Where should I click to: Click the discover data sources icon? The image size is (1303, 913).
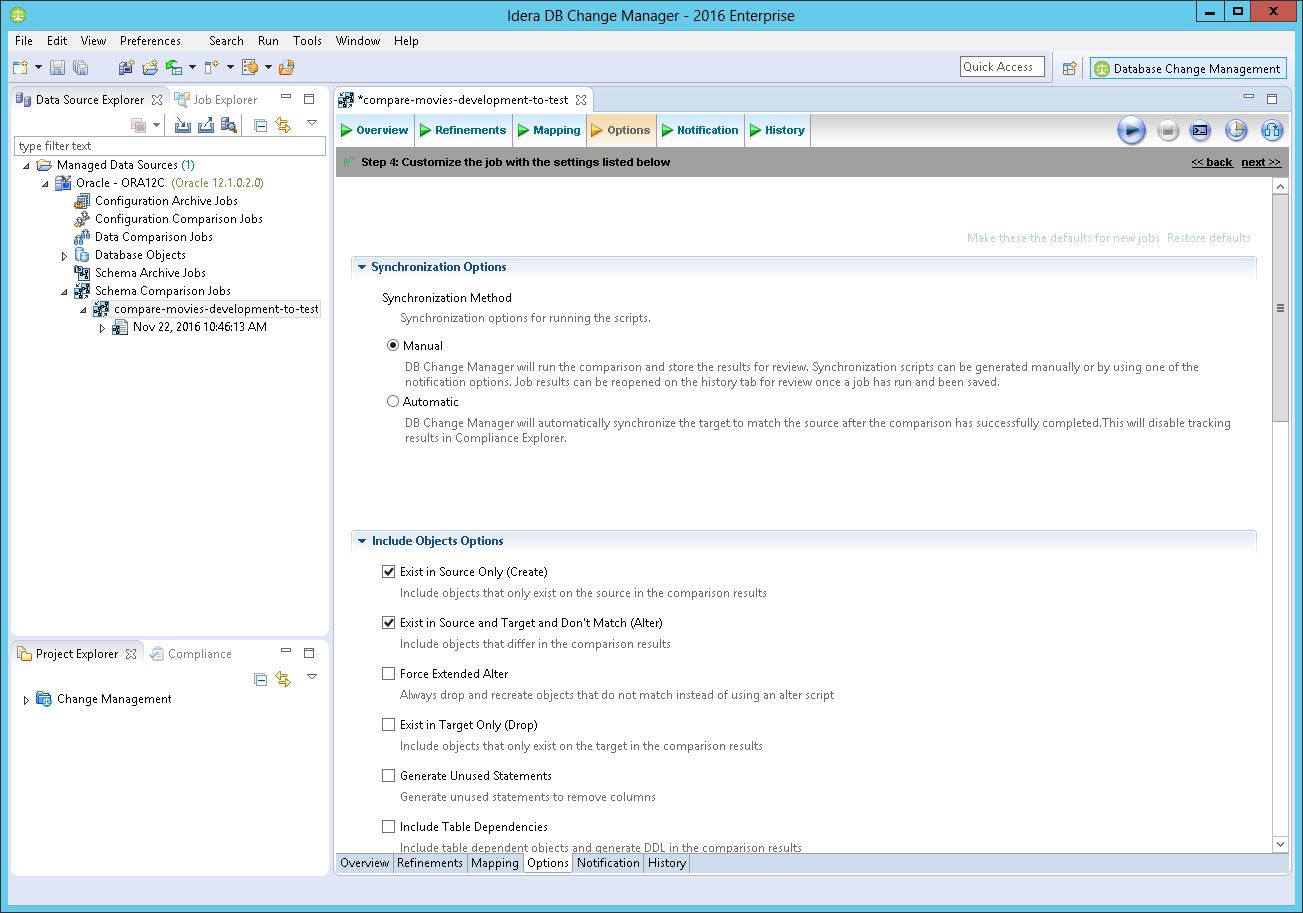[229, 125]
